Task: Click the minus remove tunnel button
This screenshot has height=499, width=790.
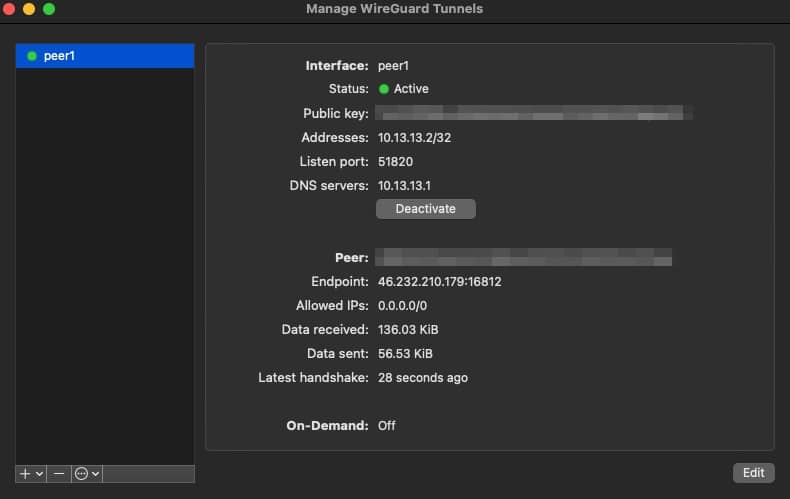Action: 59,474
